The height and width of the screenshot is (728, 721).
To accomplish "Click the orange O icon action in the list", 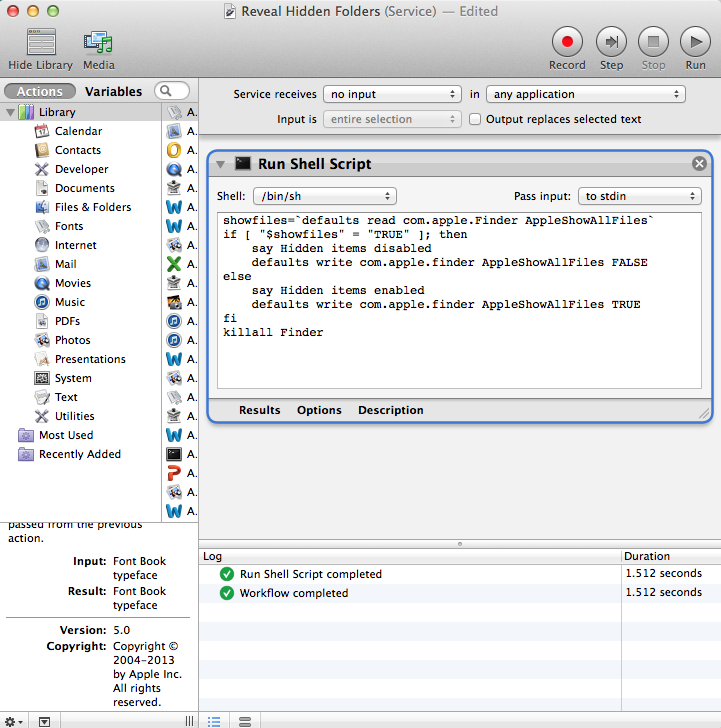I will tap(174, 150).
